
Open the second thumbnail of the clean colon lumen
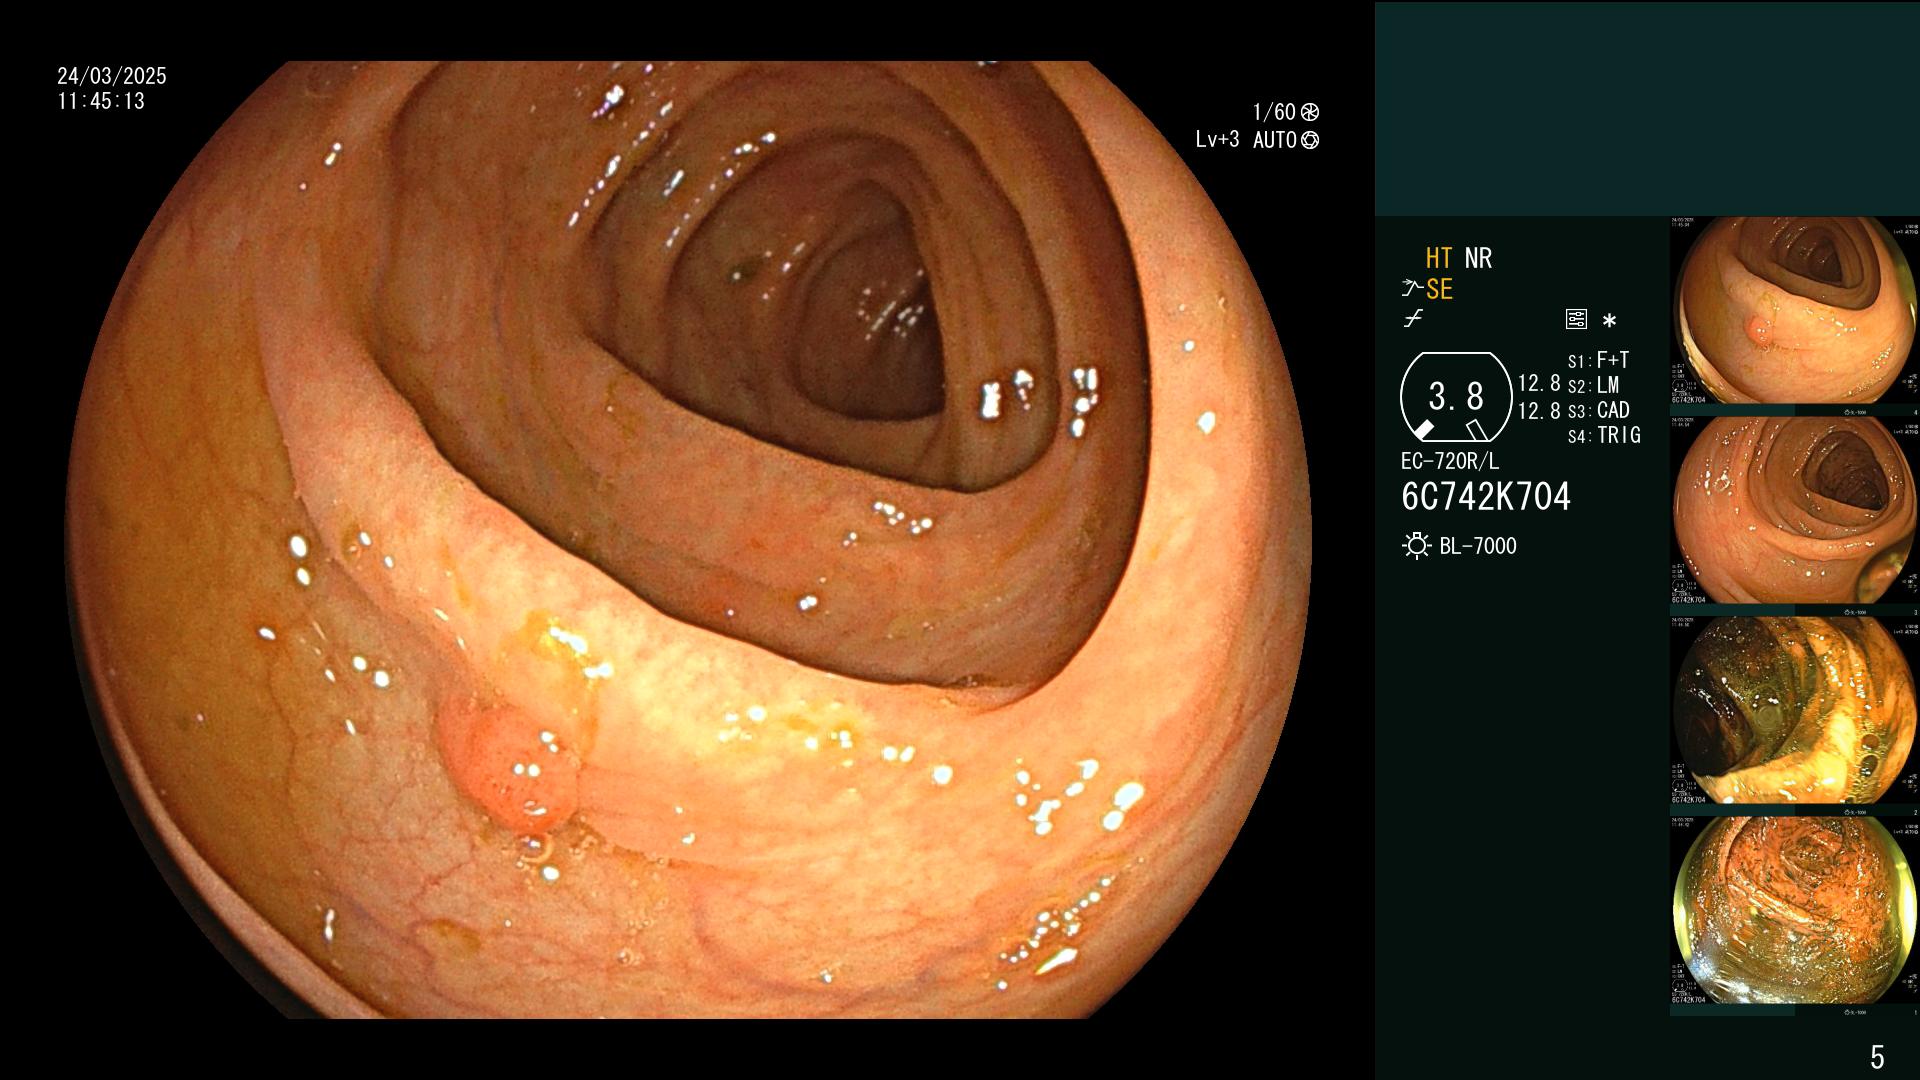(x=1794, y=510)
